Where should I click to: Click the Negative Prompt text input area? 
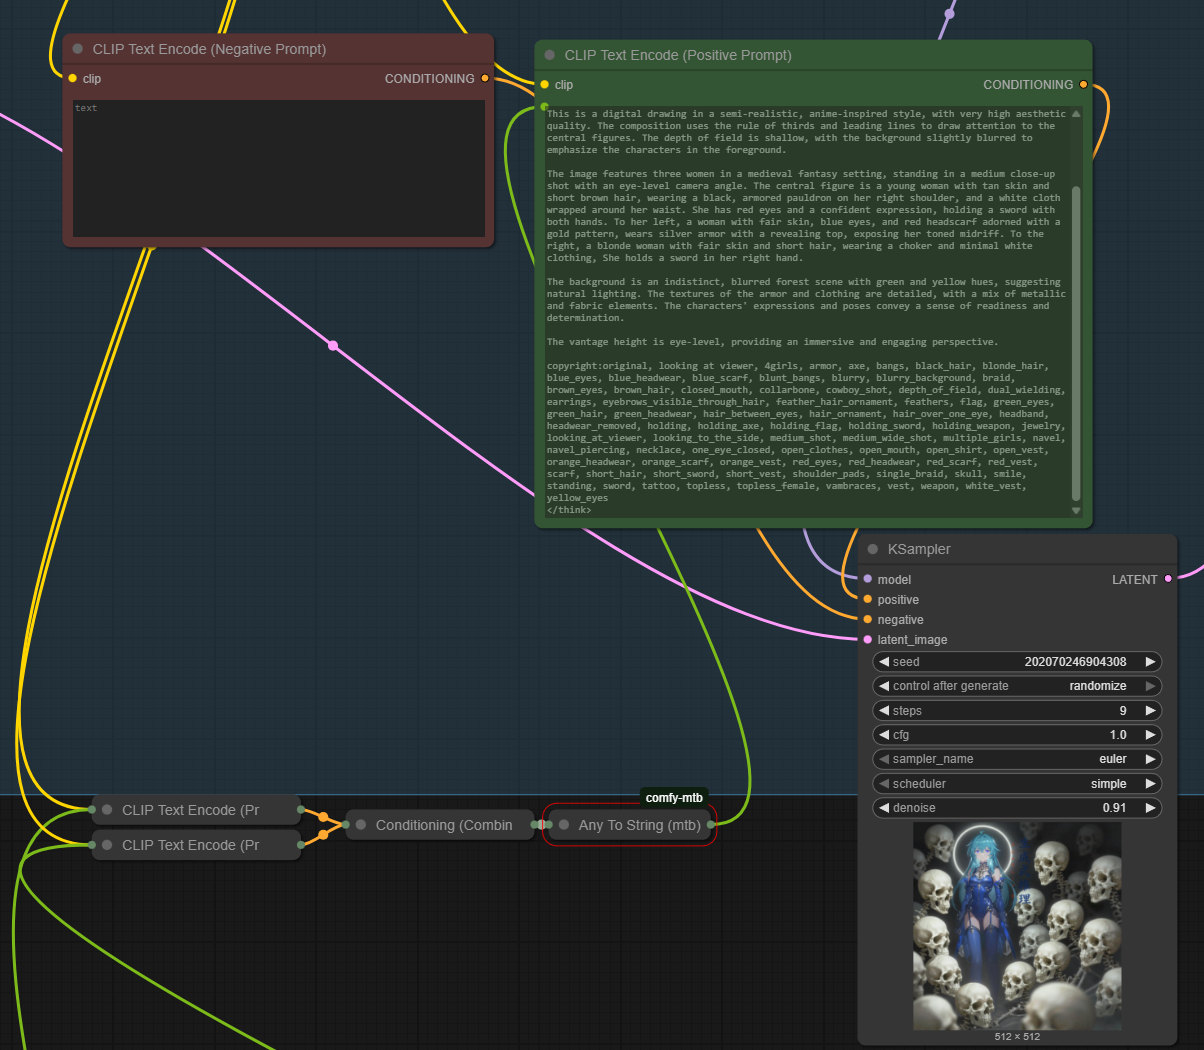pos(278,168)
